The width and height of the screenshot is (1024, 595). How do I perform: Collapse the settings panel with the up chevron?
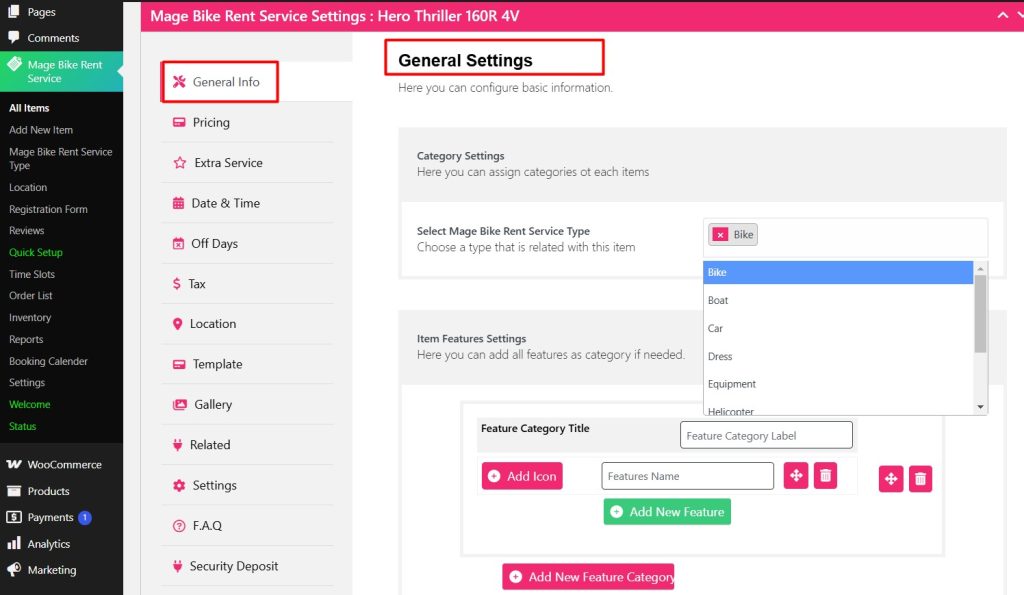point(1003,16)
